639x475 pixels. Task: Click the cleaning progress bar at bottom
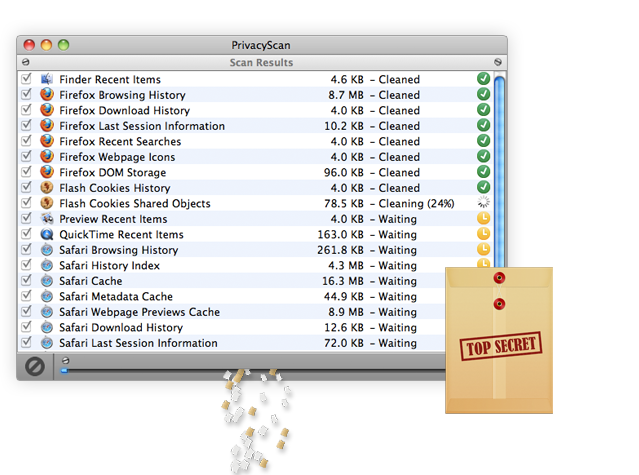click(250, 371)
